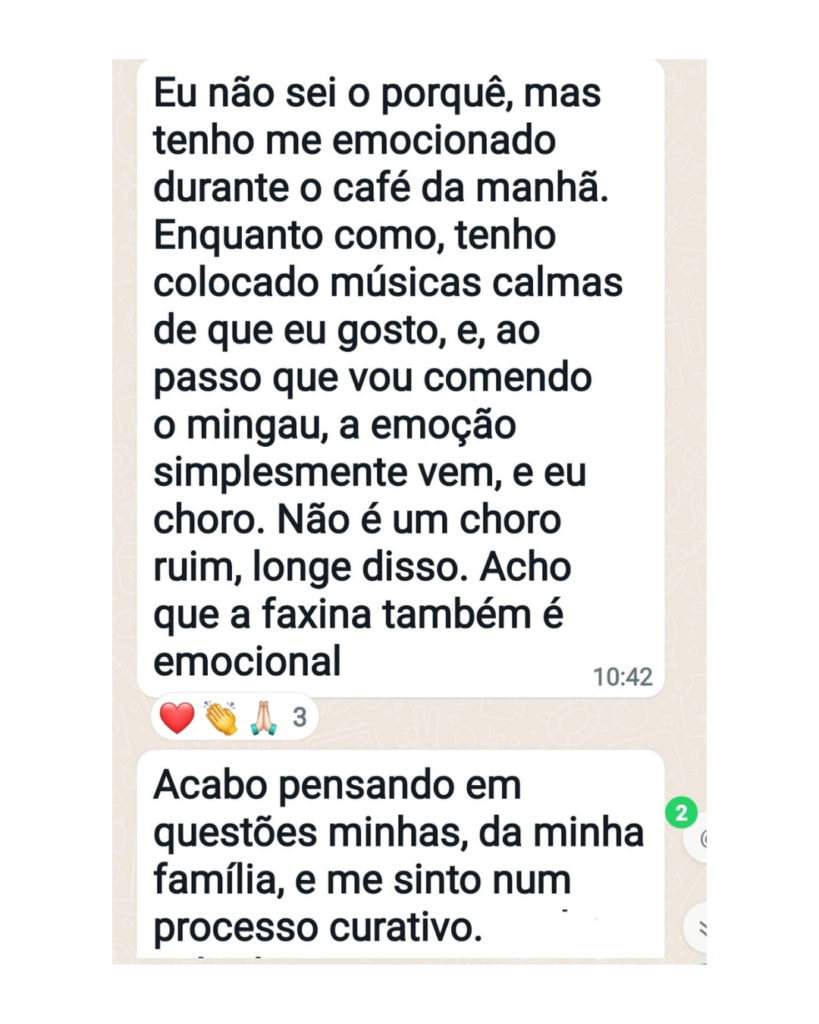The image size is (819, 1024).
Task: Select the message timestamp 10:42
Action: pyautogui.click(x=622, y=677)
